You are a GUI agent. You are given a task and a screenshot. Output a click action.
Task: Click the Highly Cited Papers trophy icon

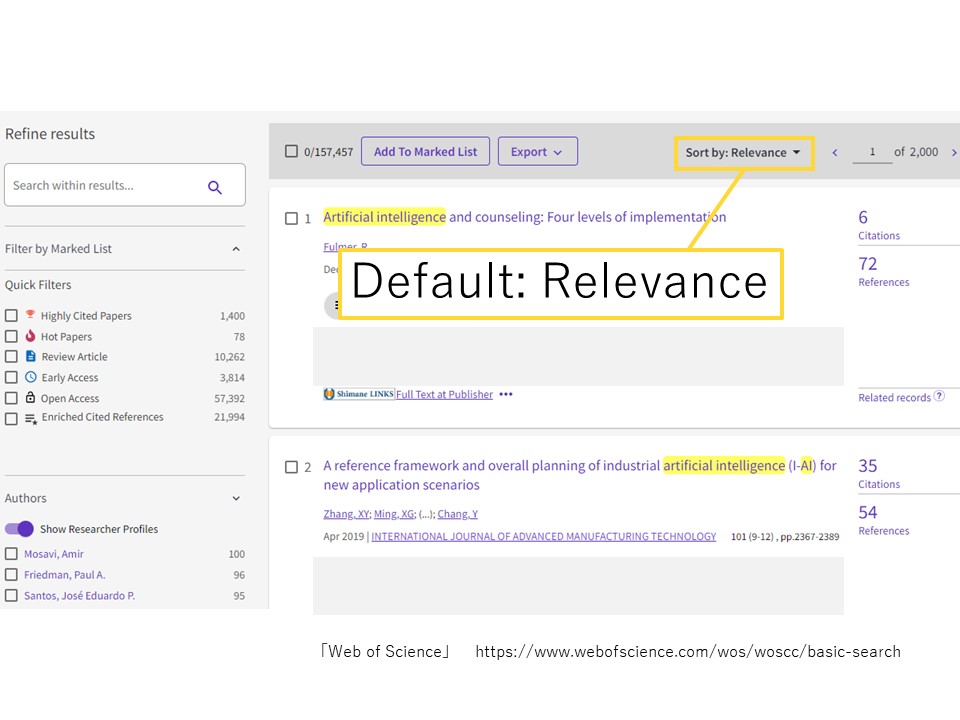point(30,315)
